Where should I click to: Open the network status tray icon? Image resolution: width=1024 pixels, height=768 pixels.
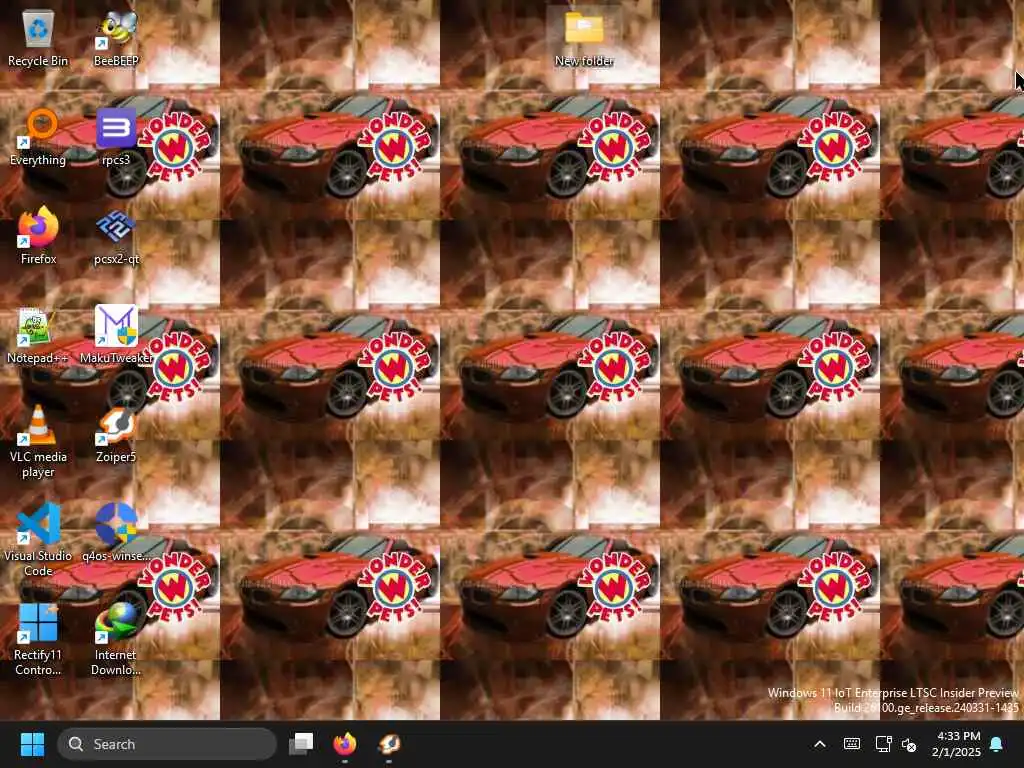point(883,744)
